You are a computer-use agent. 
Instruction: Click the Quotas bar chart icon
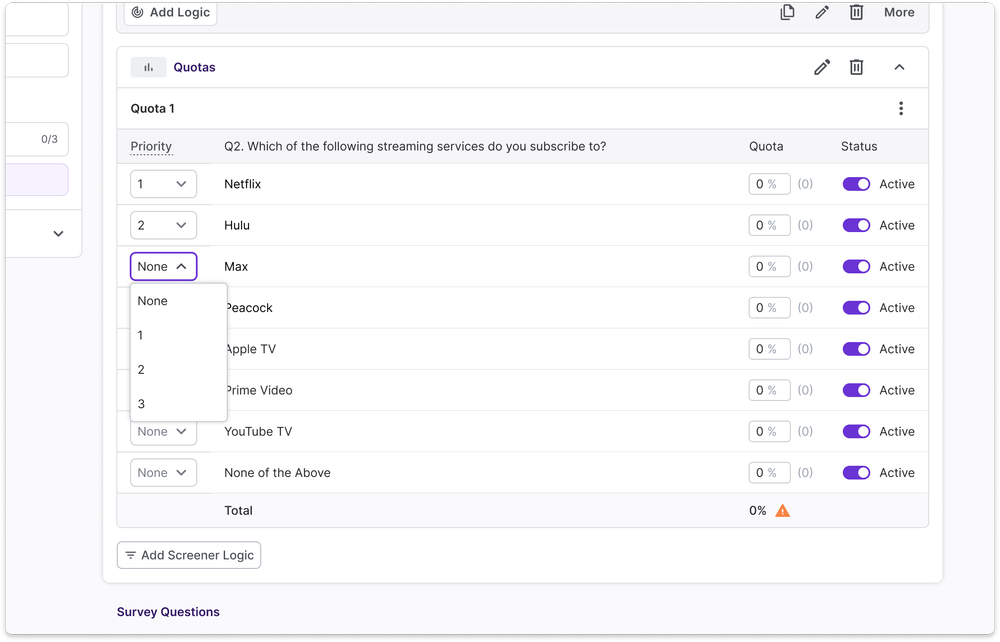(x=149, y=67)
